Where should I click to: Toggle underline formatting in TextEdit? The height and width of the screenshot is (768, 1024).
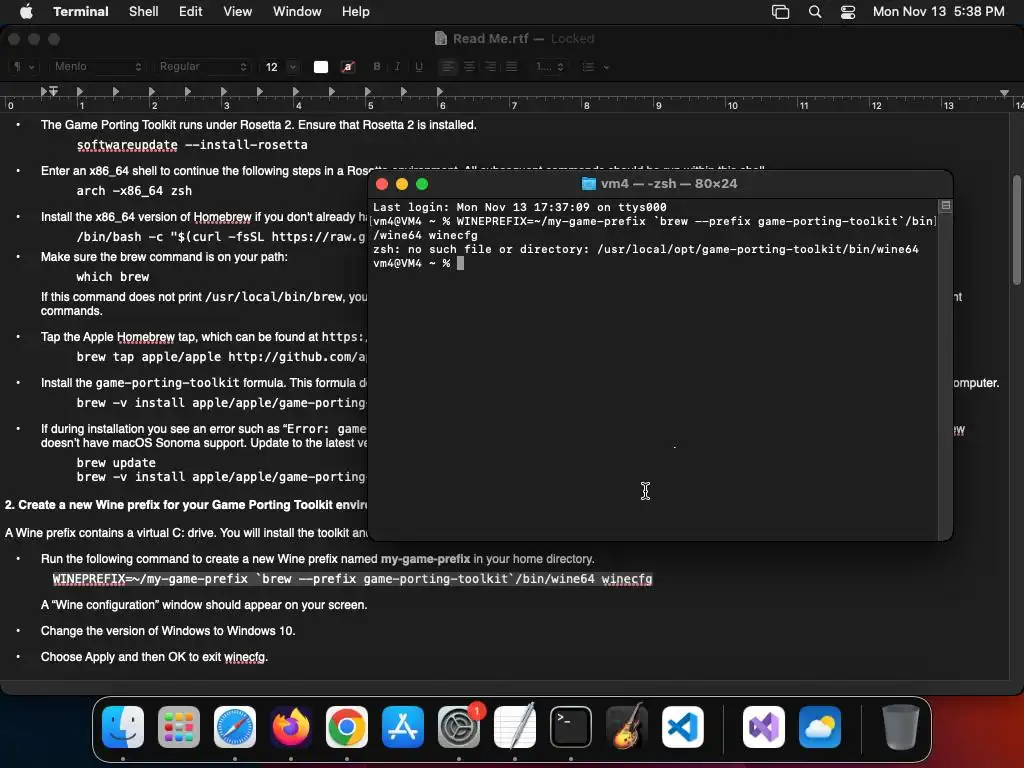click(419, 67)
